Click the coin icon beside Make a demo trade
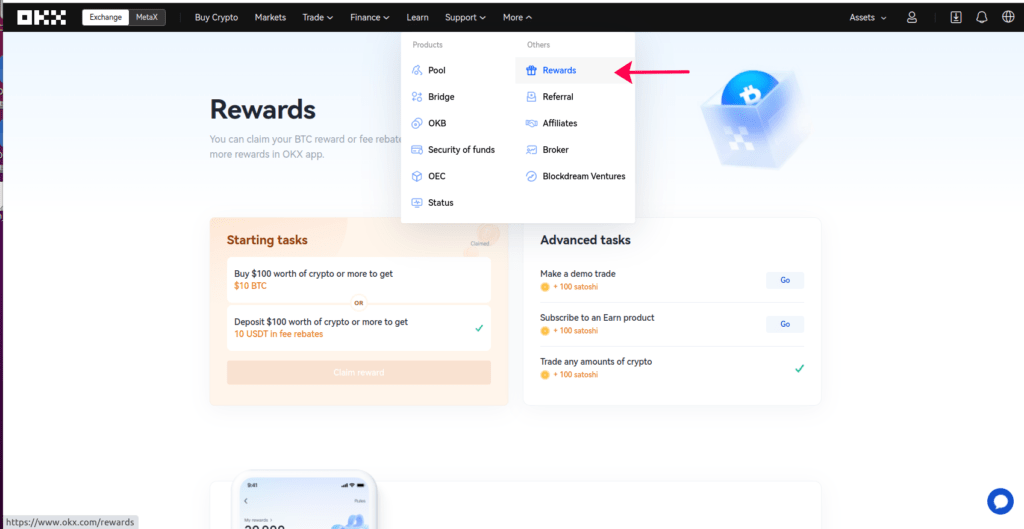1024x529 pixels. tap(545, 287)
